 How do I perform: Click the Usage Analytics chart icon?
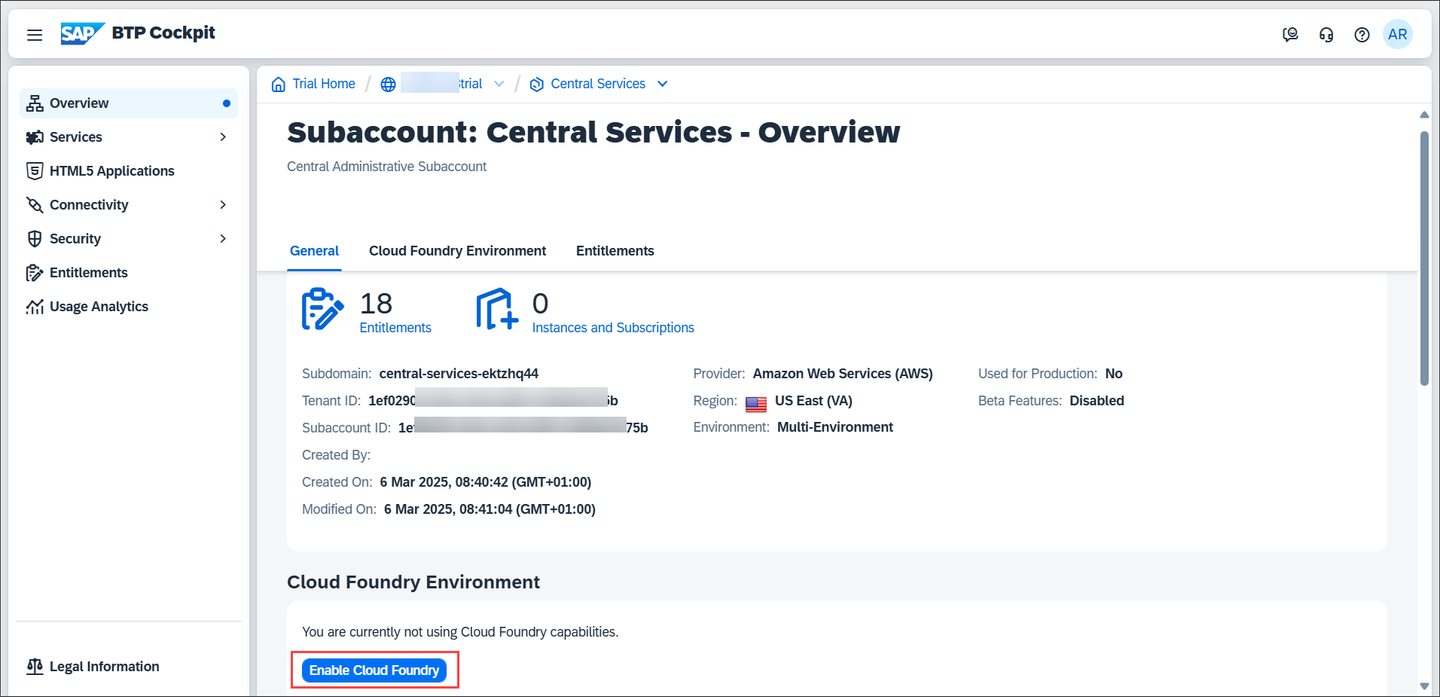point(35,307)
